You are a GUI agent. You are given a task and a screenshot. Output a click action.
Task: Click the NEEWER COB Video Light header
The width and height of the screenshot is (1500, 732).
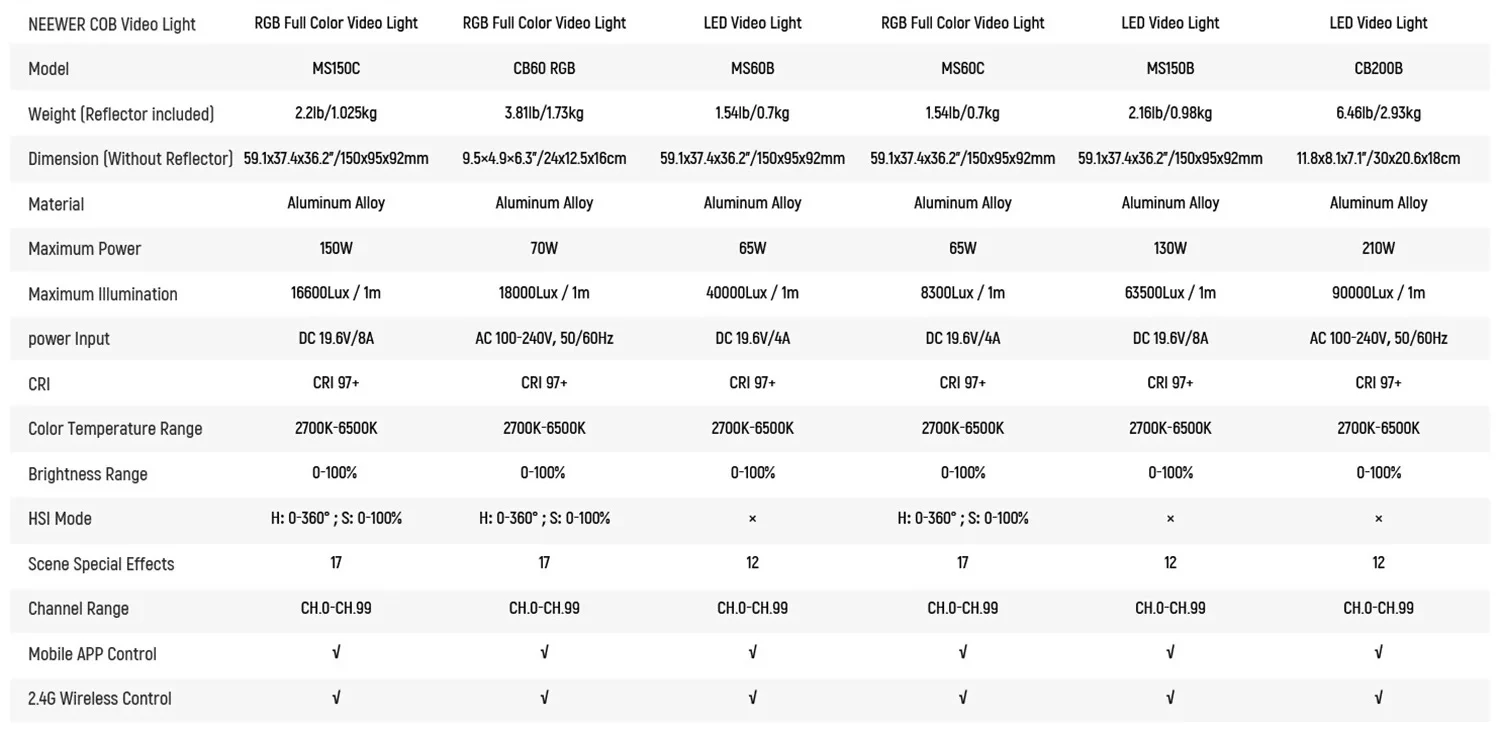coord(112,24)
